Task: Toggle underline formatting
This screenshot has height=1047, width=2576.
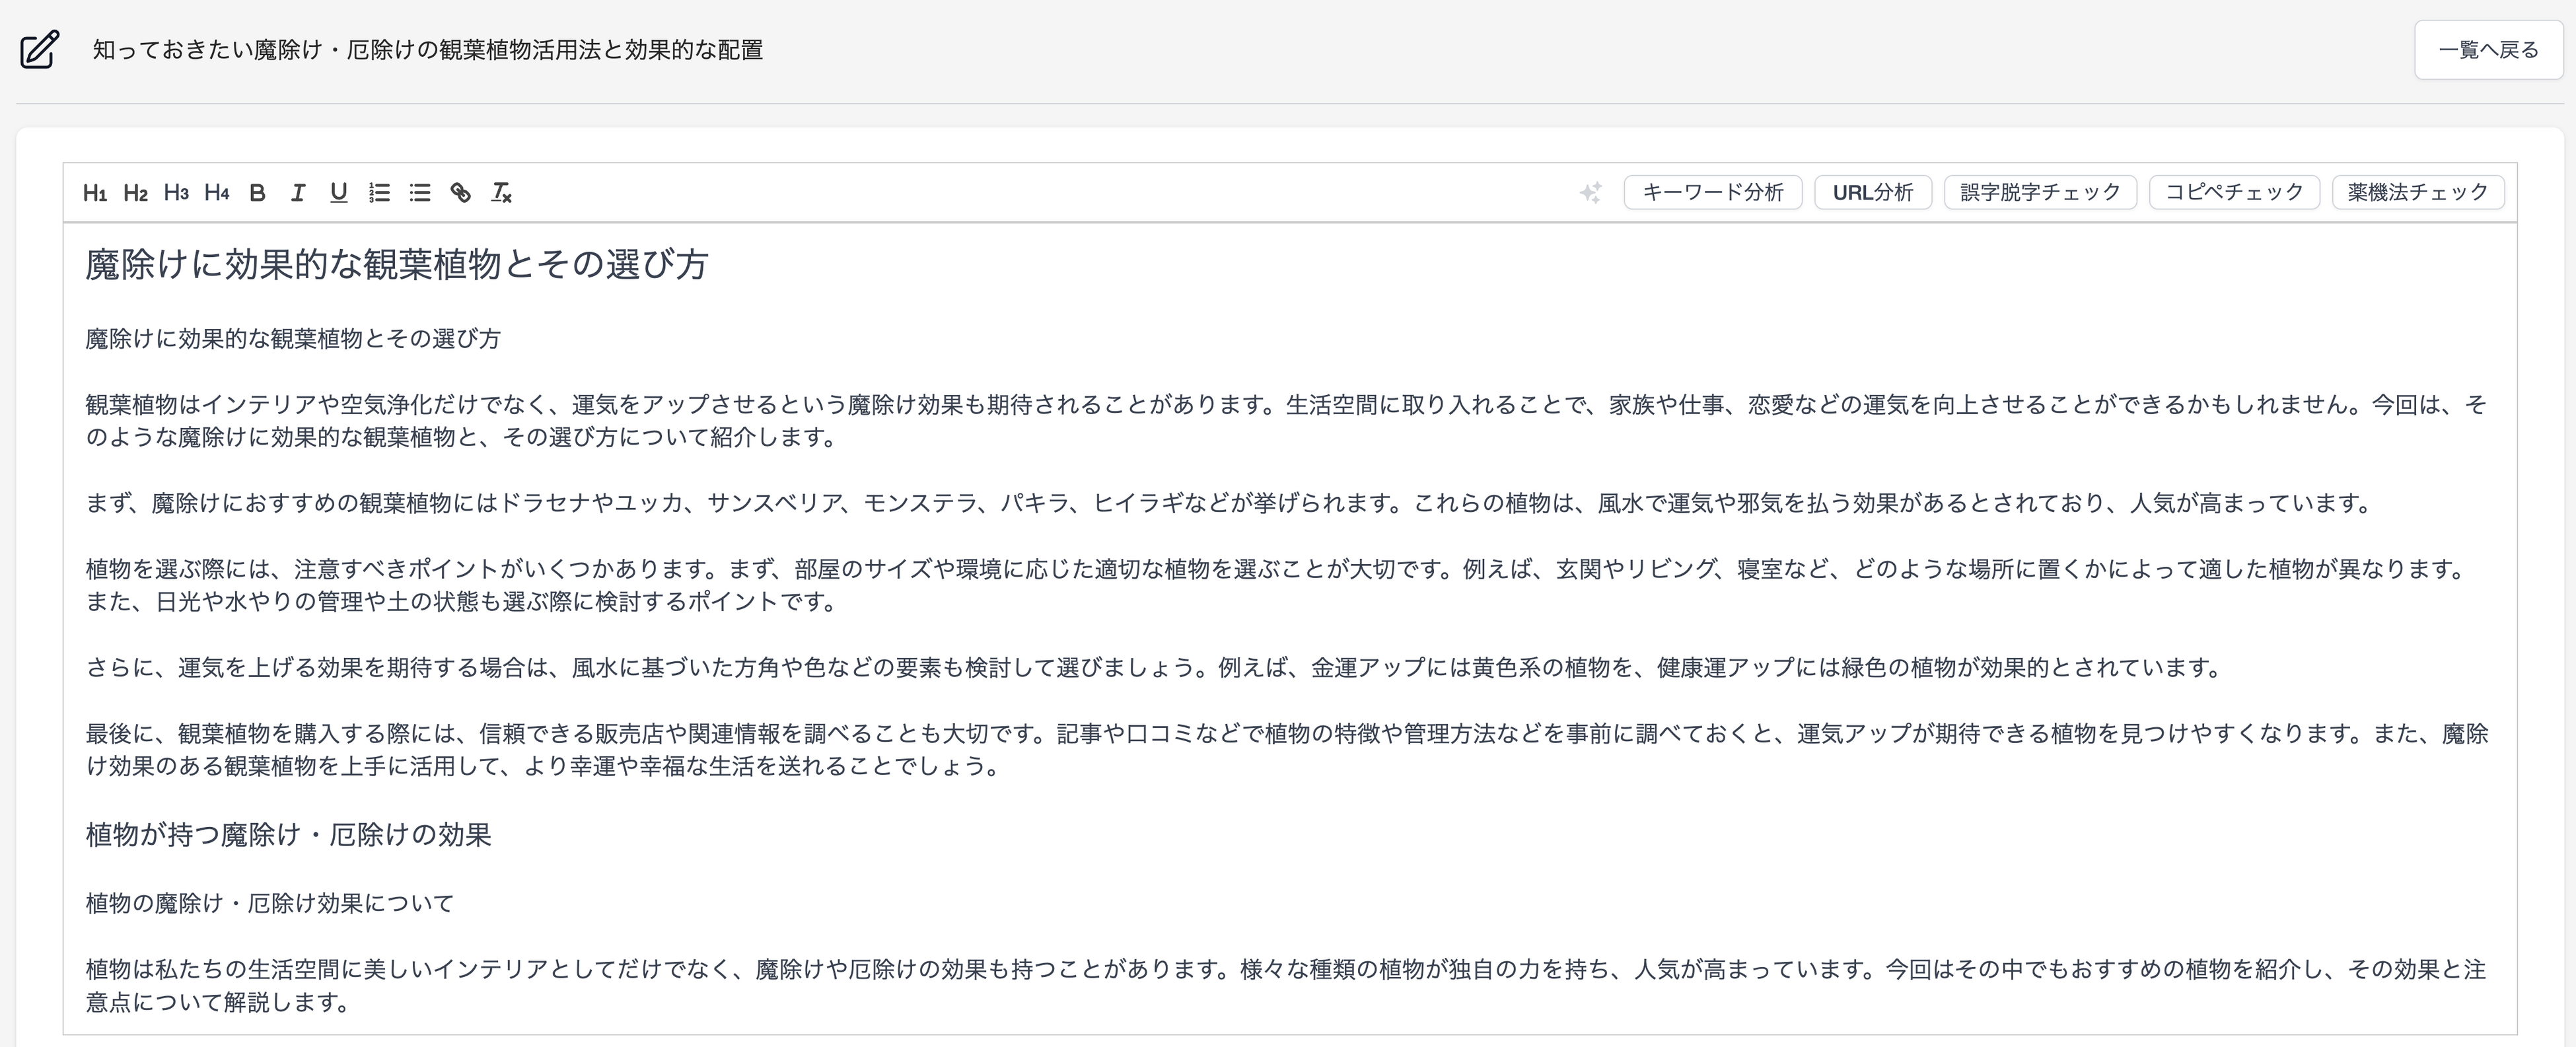Action: (x=339, y=193)
